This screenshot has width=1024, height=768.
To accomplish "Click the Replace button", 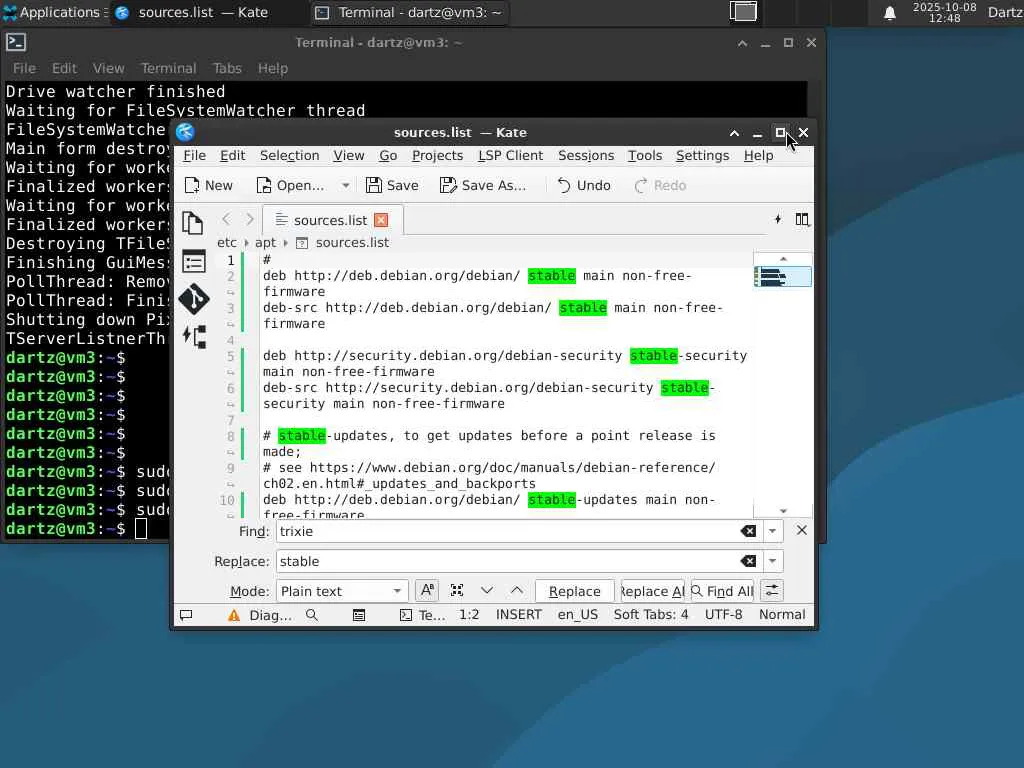I will 575,591.
